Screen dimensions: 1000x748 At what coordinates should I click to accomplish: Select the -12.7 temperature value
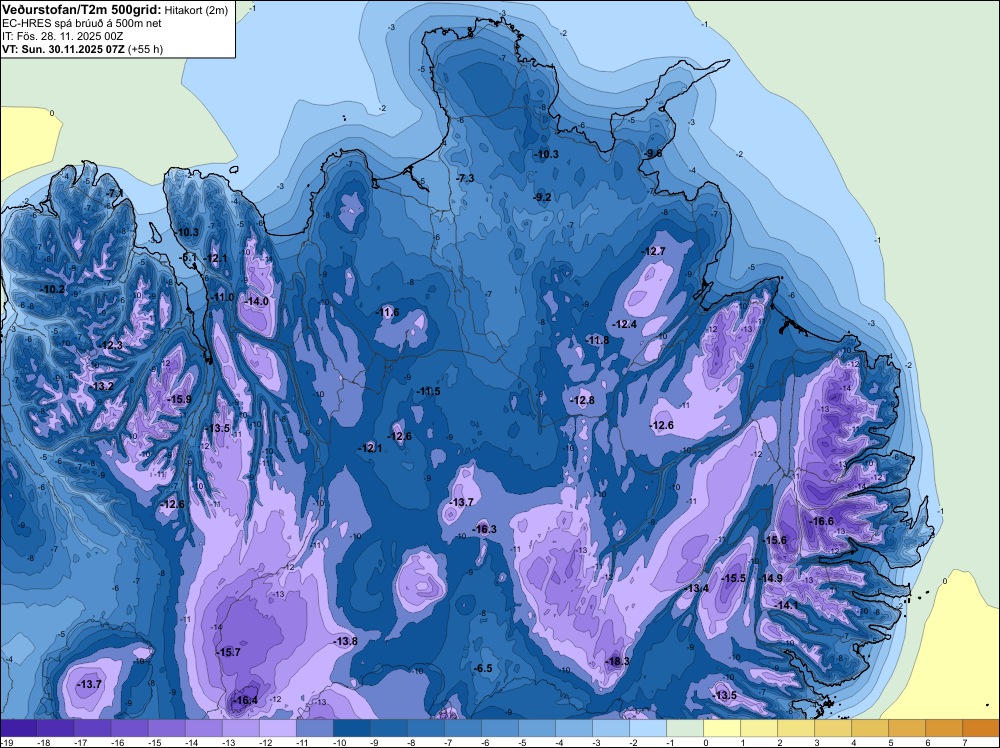click(653, 251)
